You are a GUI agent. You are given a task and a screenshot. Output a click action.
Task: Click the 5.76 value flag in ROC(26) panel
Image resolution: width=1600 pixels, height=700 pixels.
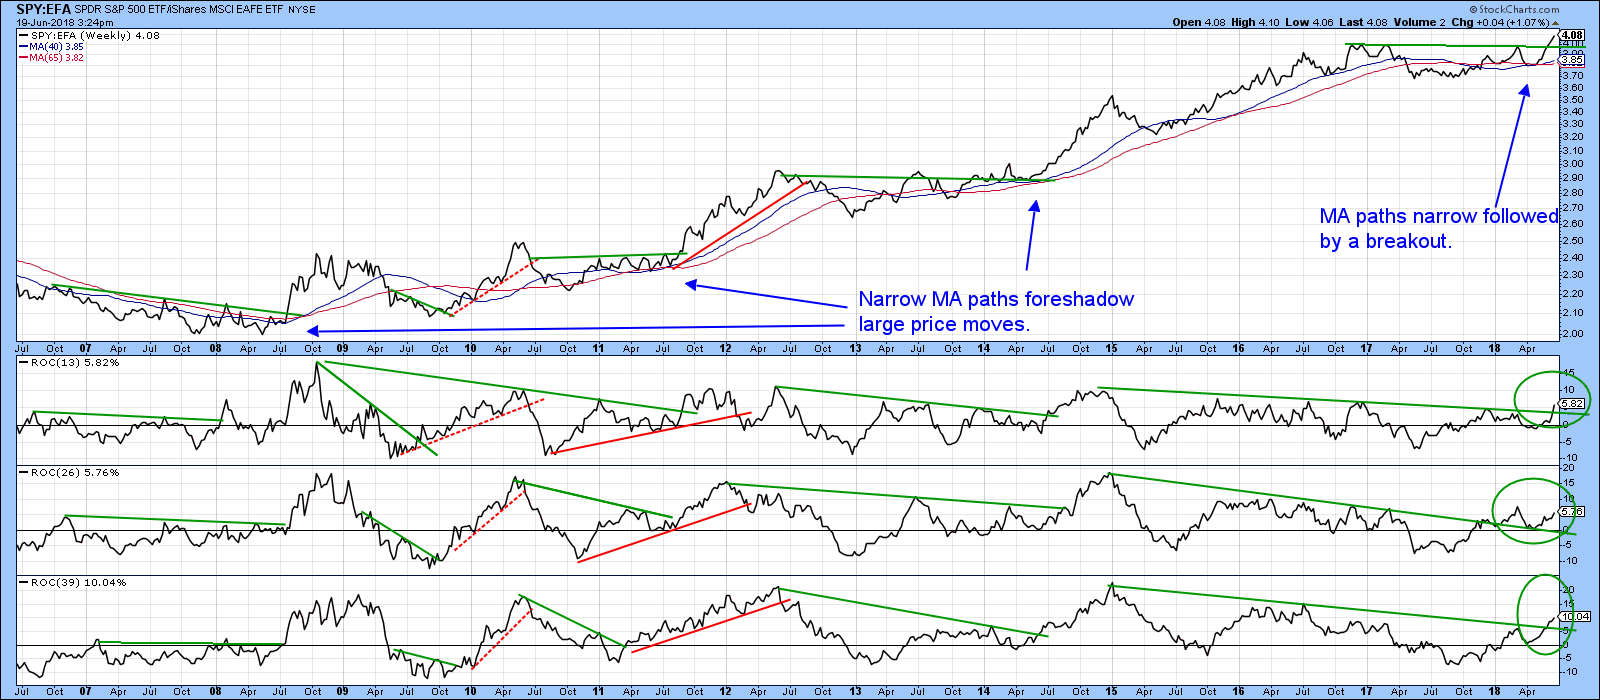(x=1573, y=511)
